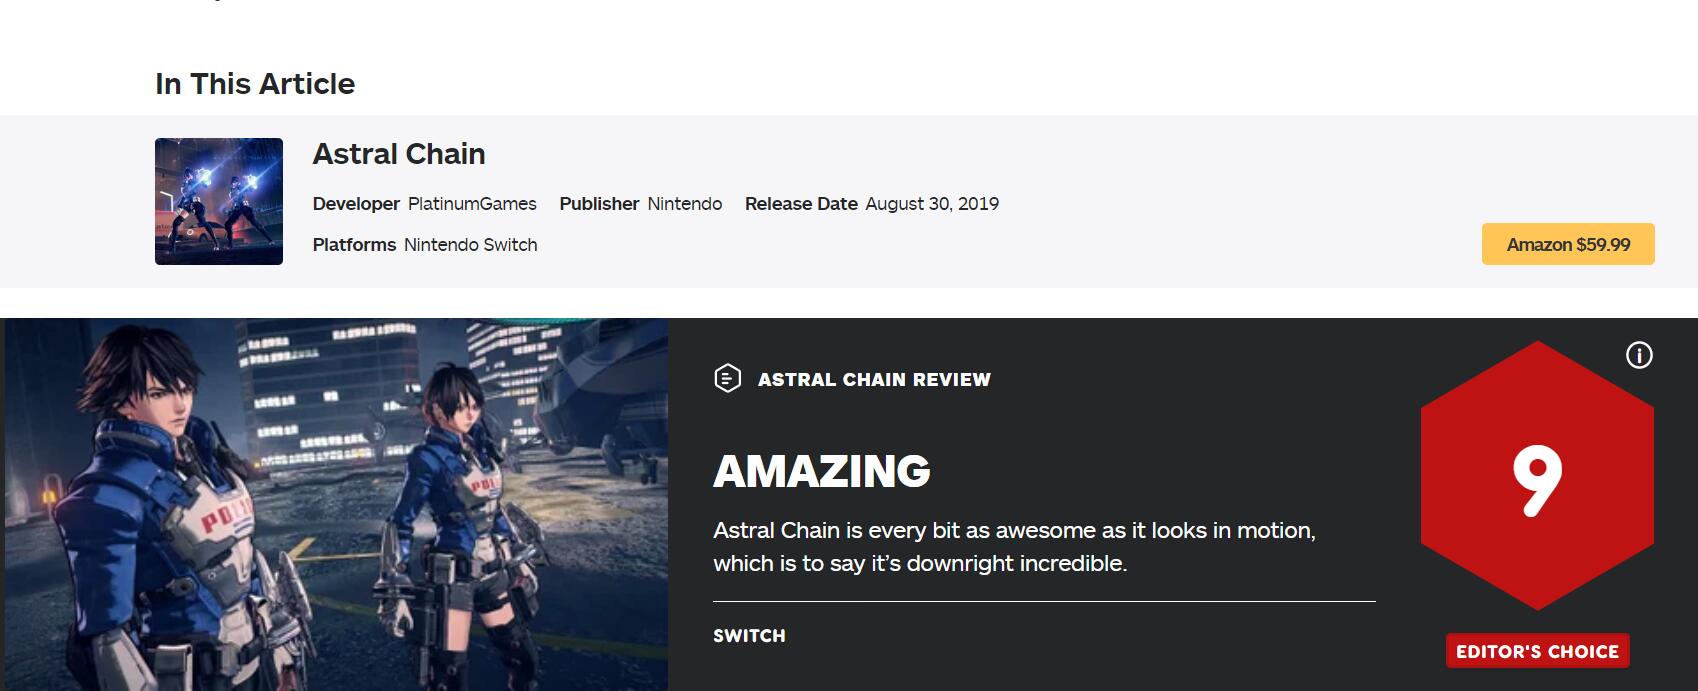Click the review summary sentence
Screen dimensions: 1698x691
(x=1014, y=547)
